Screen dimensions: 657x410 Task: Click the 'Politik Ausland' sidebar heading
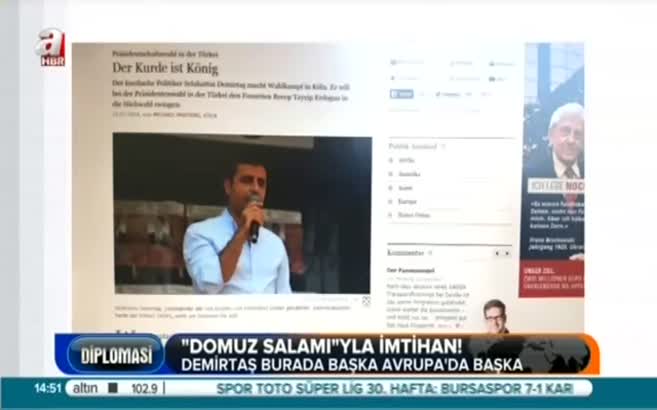(x=412, y=147)
